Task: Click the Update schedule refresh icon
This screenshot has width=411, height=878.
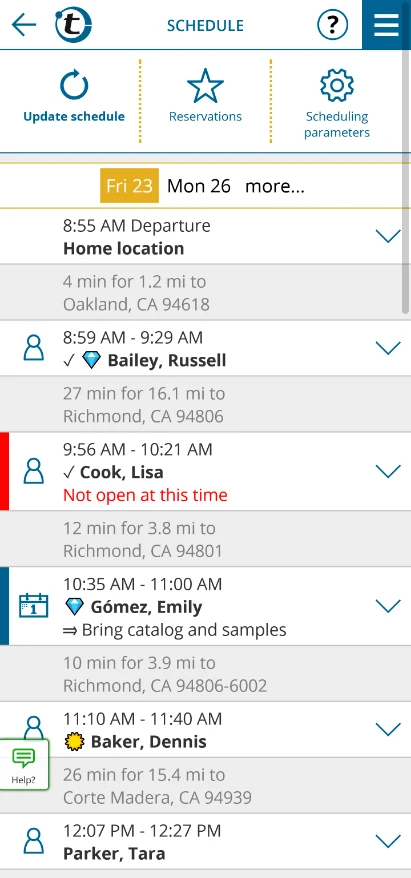Action: [74, 87]
